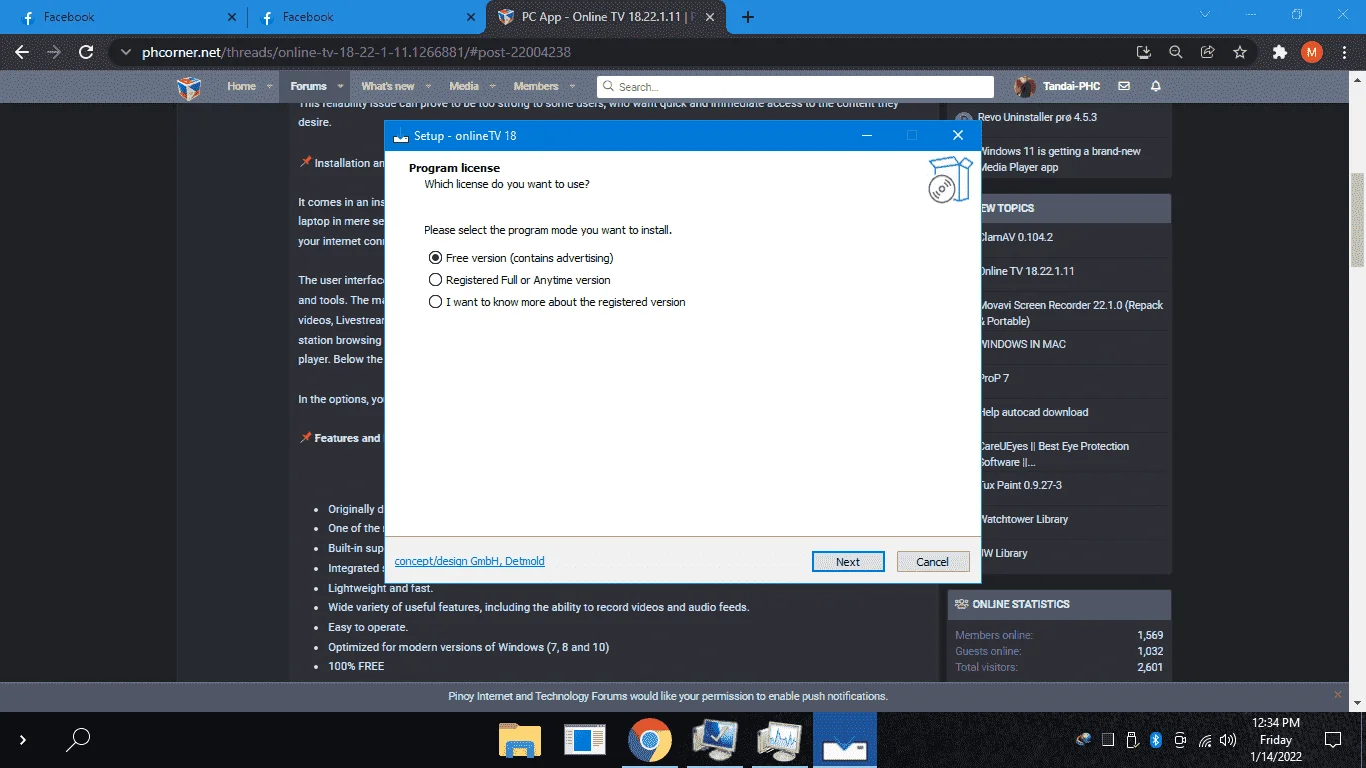Image resolution: width=1366 pixels, height=768 pixels.
Task: Close the second Facebook tab
Action: click(x=472, y=17)
